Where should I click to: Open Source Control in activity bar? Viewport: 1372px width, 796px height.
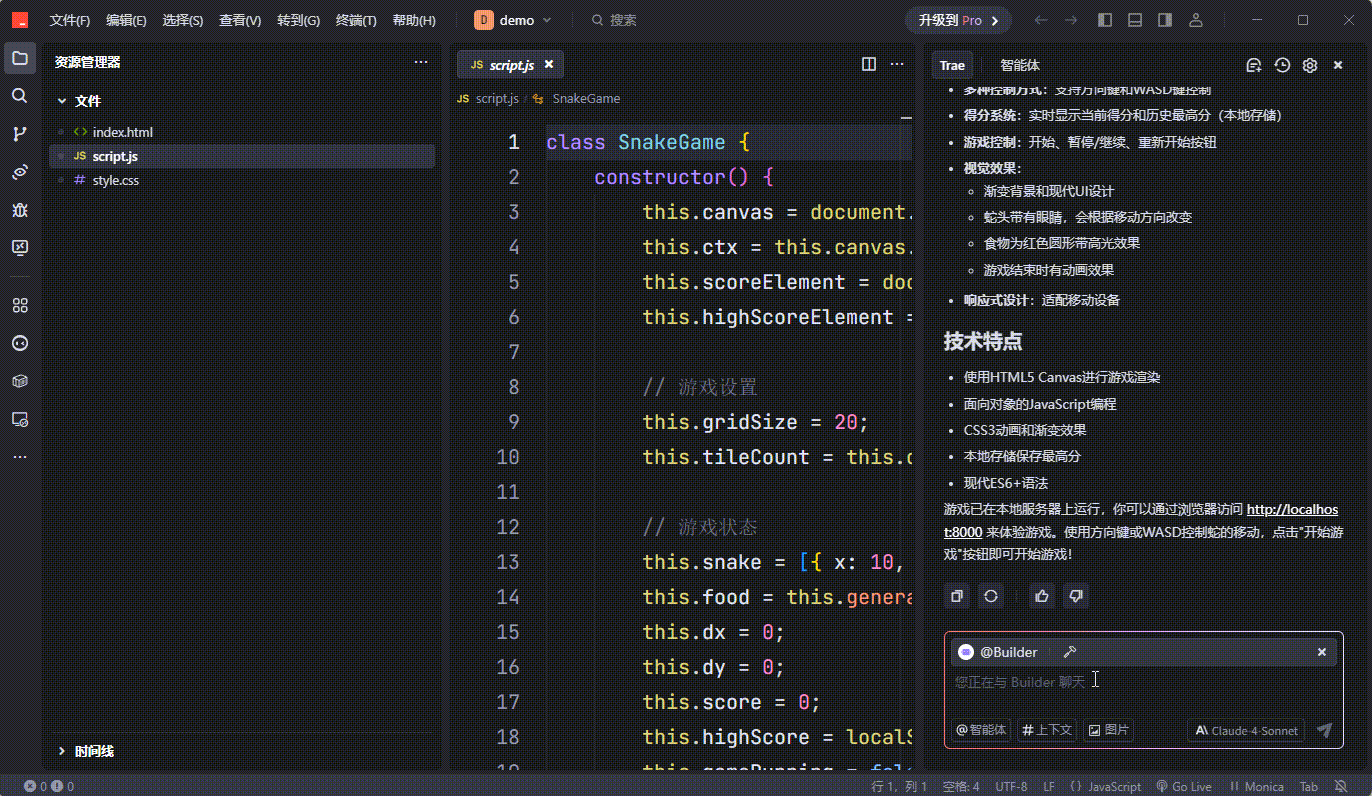(x=19, y=134)
